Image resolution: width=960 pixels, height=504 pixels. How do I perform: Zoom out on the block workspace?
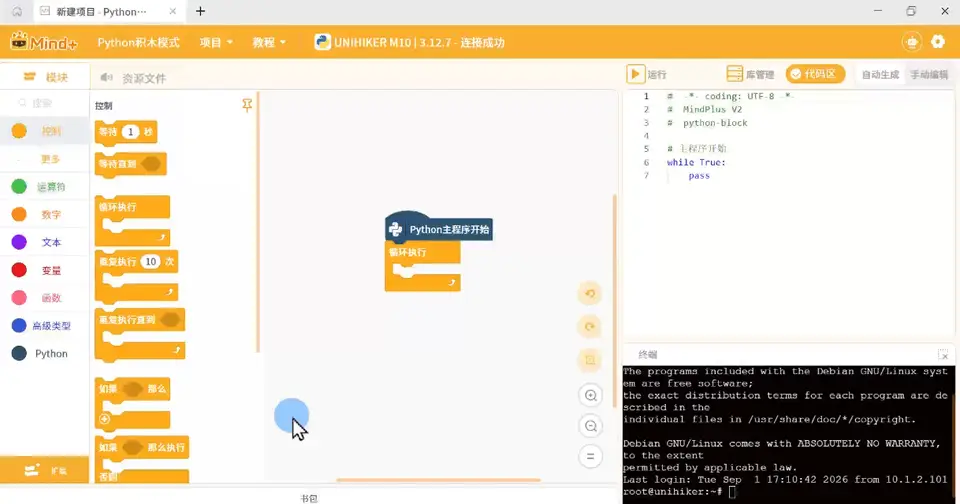click(590, 426)
